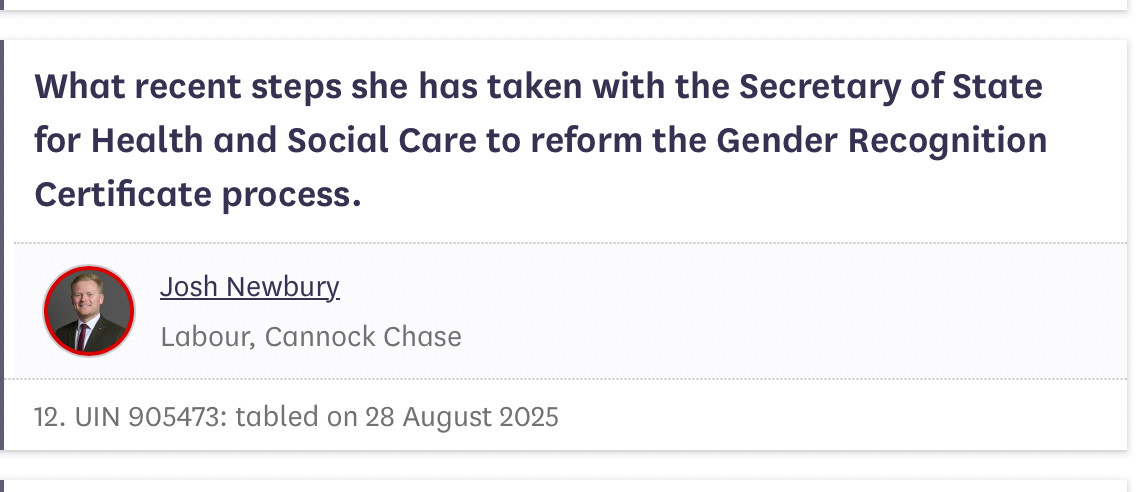
Task: Click the partially visible card above
Action: coord(563,4)
